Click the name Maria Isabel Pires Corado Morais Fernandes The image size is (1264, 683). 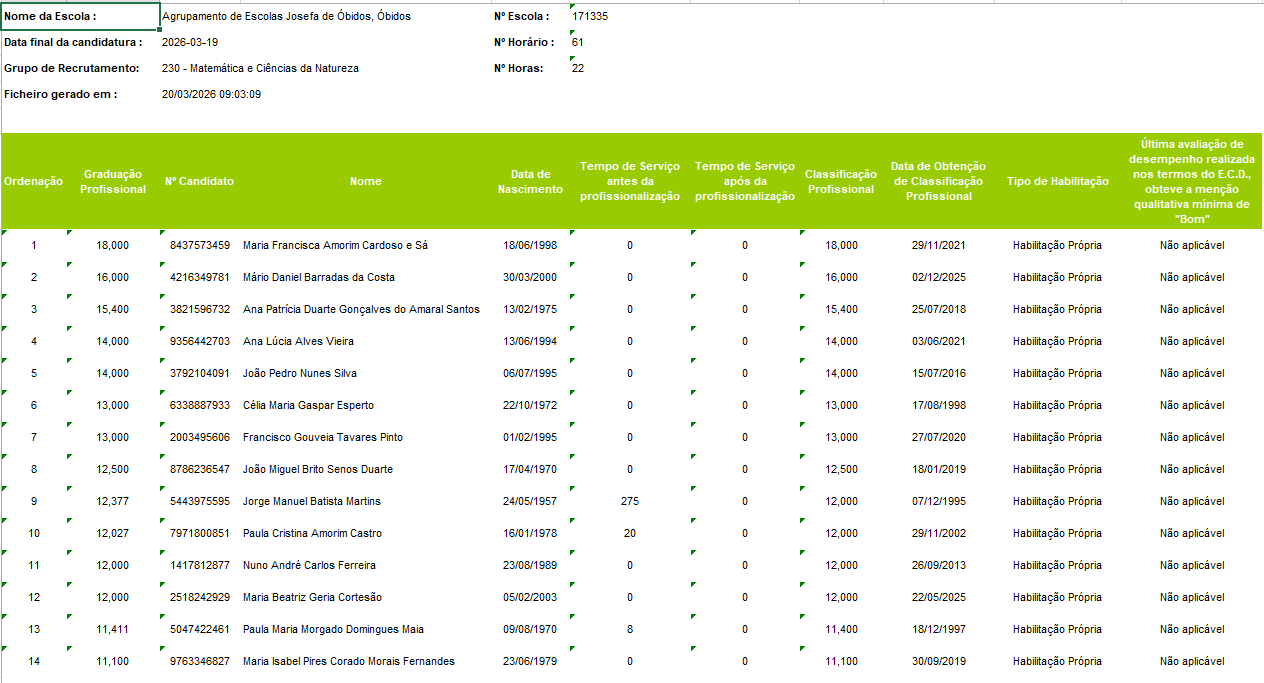point(349,661)
